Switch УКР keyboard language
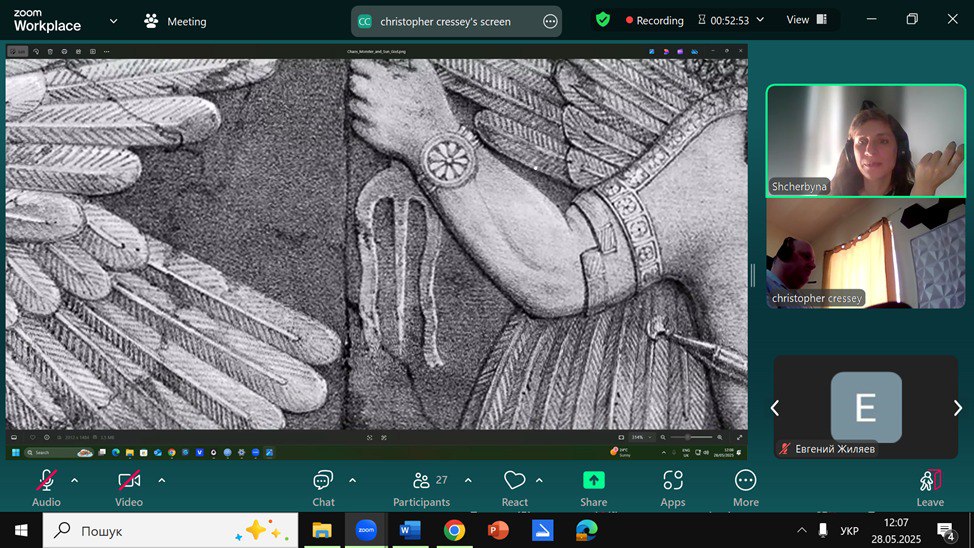 point(849,531)
